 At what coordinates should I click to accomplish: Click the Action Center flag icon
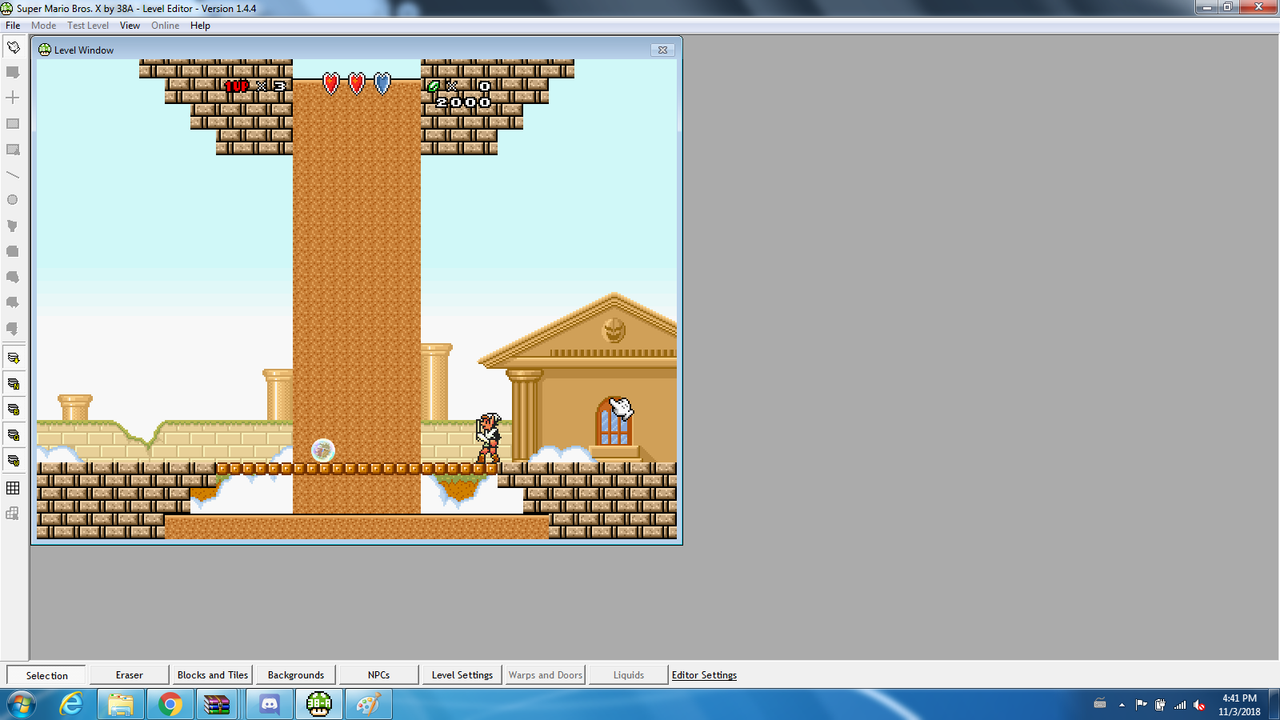tap(1142, 704)
